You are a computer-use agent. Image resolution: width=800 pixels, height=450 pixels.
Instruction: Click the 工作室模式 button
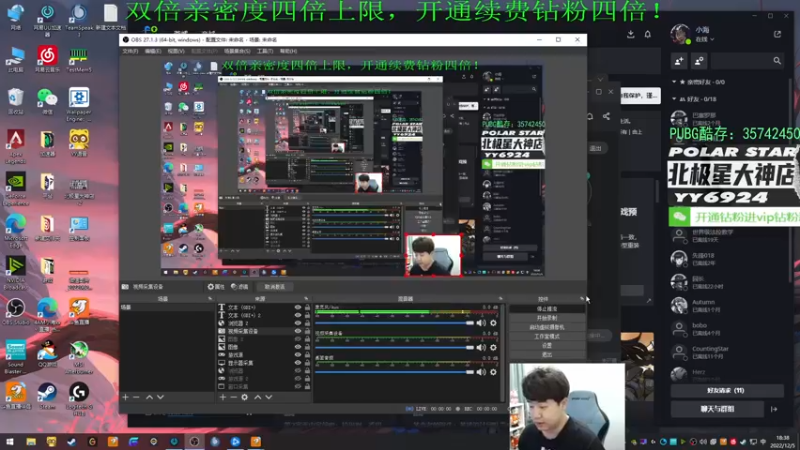click(x=547, y=336)
